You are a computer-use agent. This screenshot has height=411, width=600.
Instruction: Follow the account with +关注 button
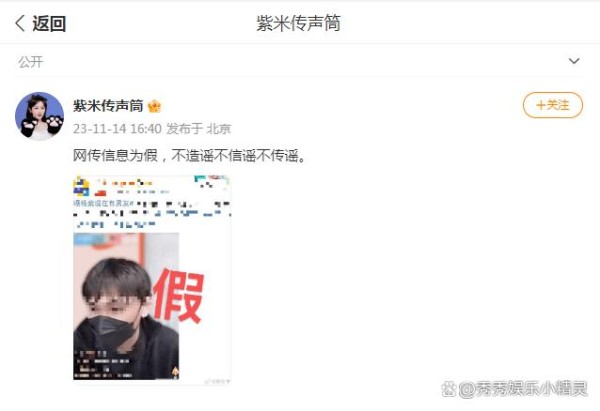(x=553, y=105)
